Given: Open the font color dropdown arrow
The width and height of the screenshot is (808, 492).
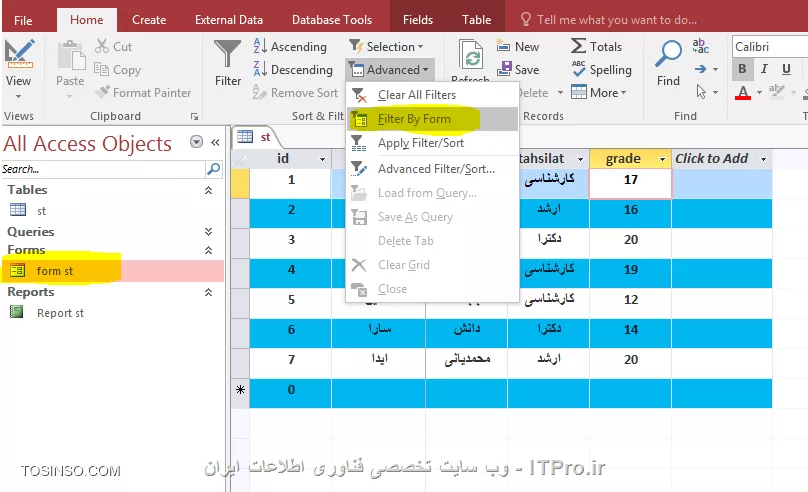Looking at the screenshot, I should [759, 93].
